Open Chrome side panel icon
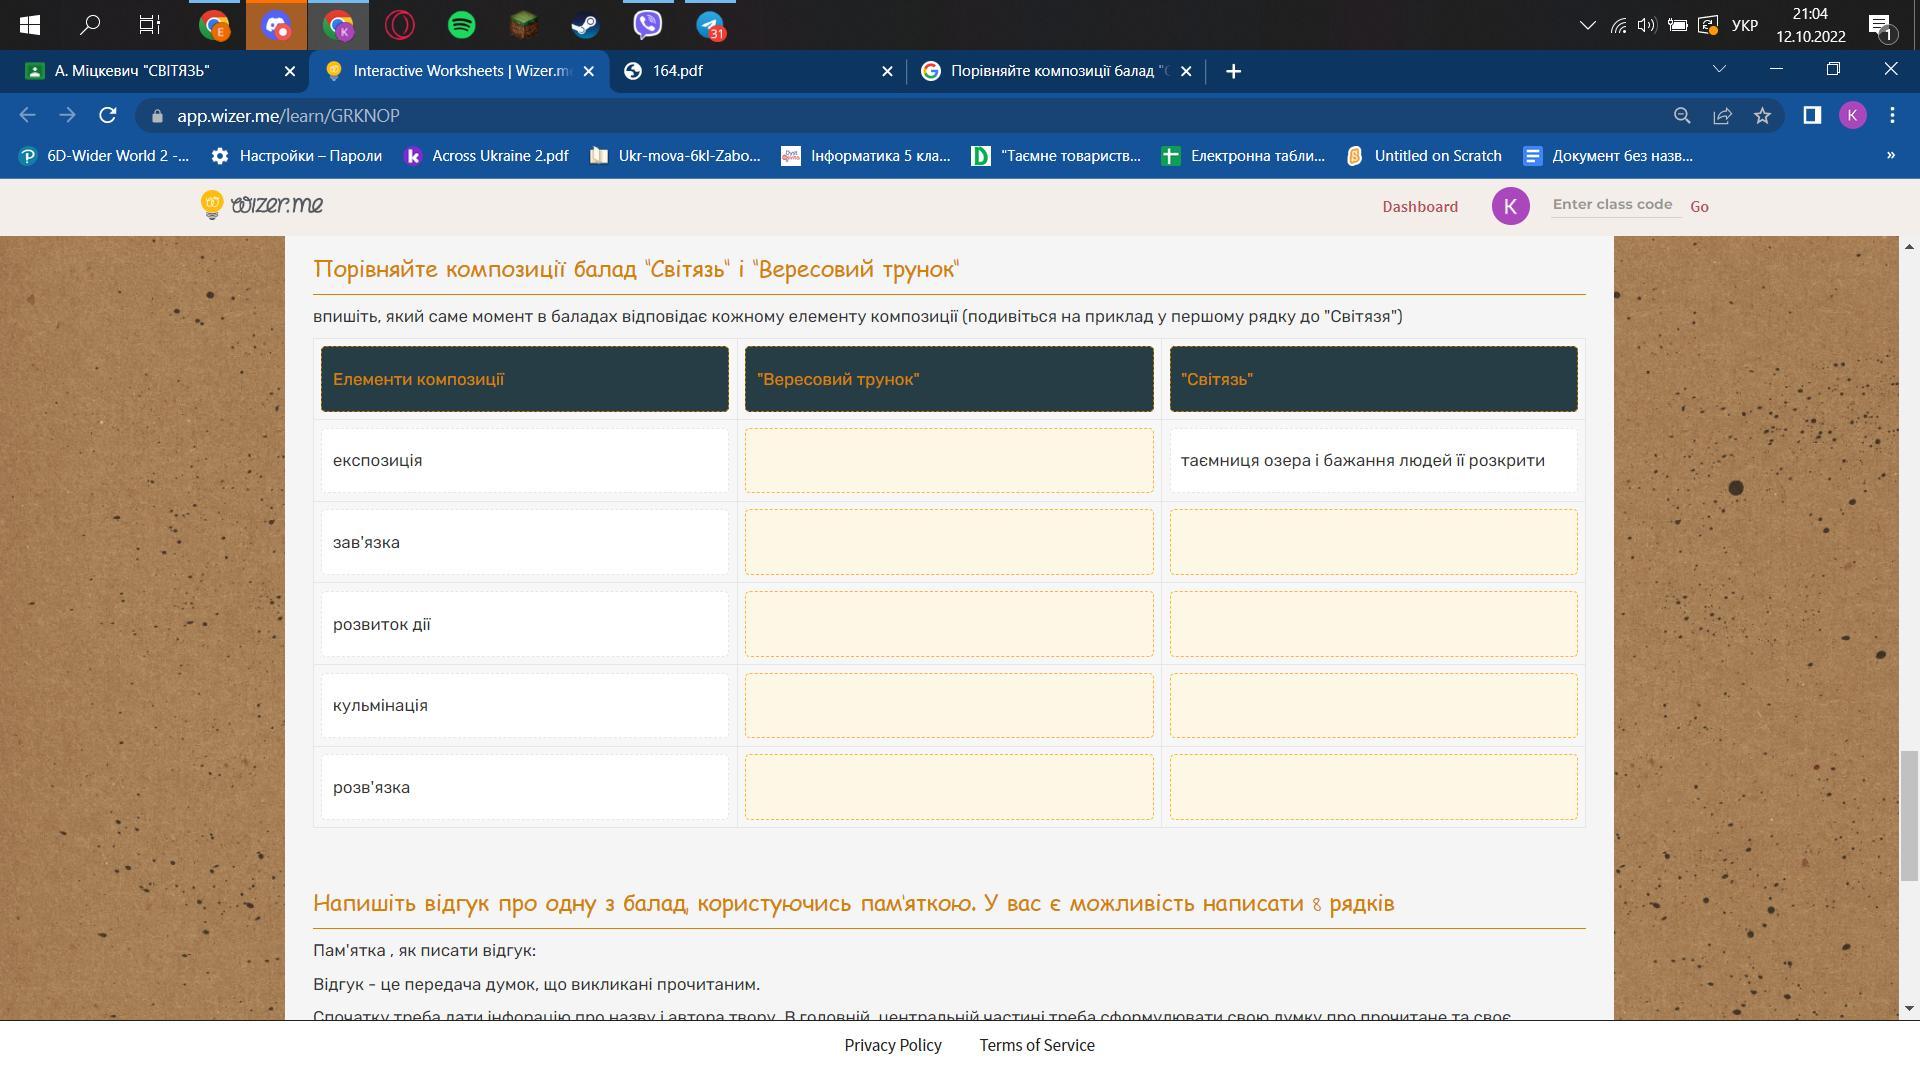This screenshot has width=1920, height=1080. [1811, 116]
